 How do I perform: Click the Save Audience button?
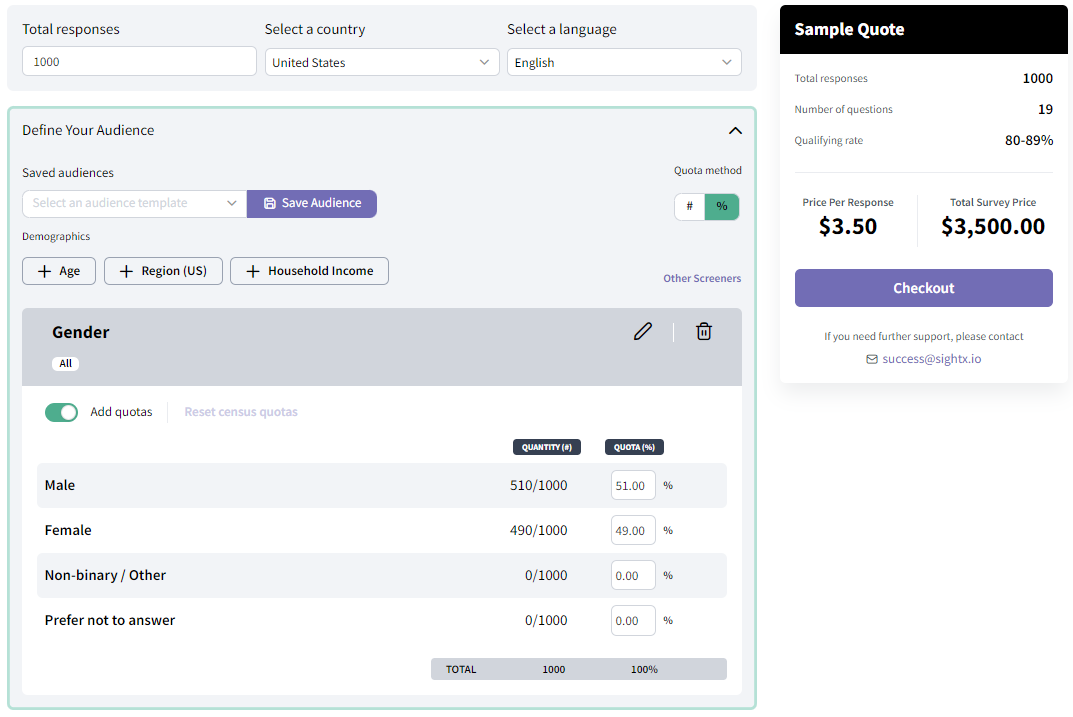pos(312,204)
